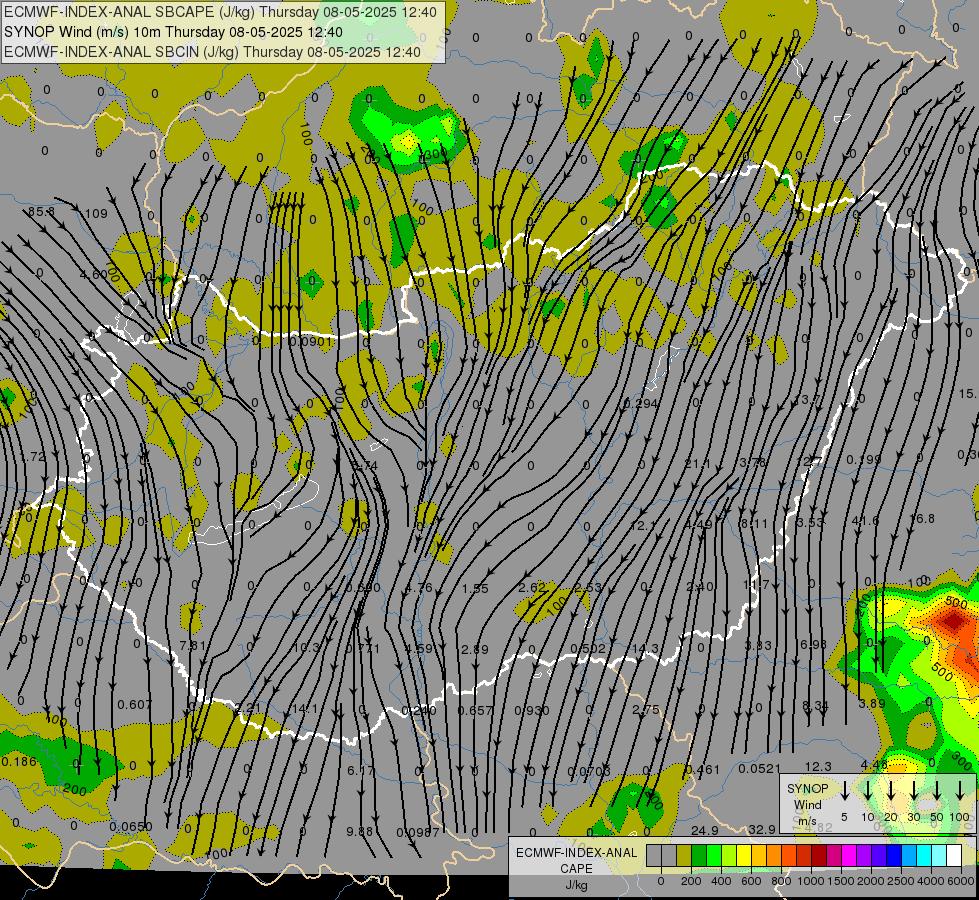979x900 pixels.
Task: Click the 'ECMWF-INDEX-ANAL' label in color legend
Action: [x=576, y=853]
